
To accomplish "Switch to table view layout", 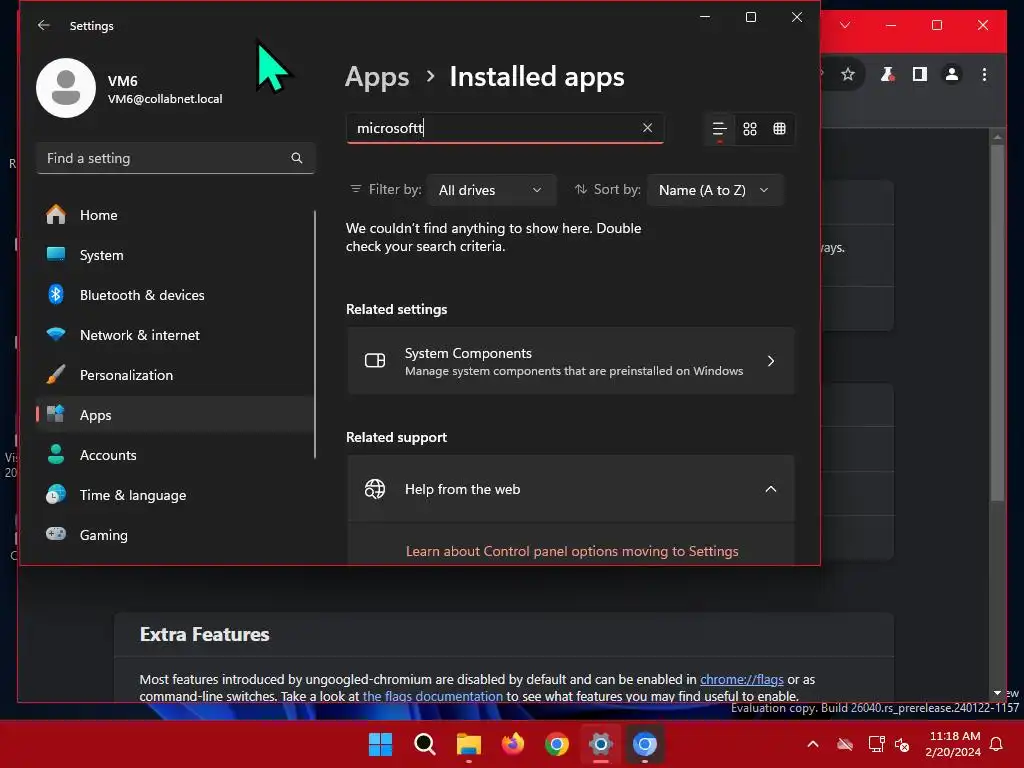I will 779,129.
